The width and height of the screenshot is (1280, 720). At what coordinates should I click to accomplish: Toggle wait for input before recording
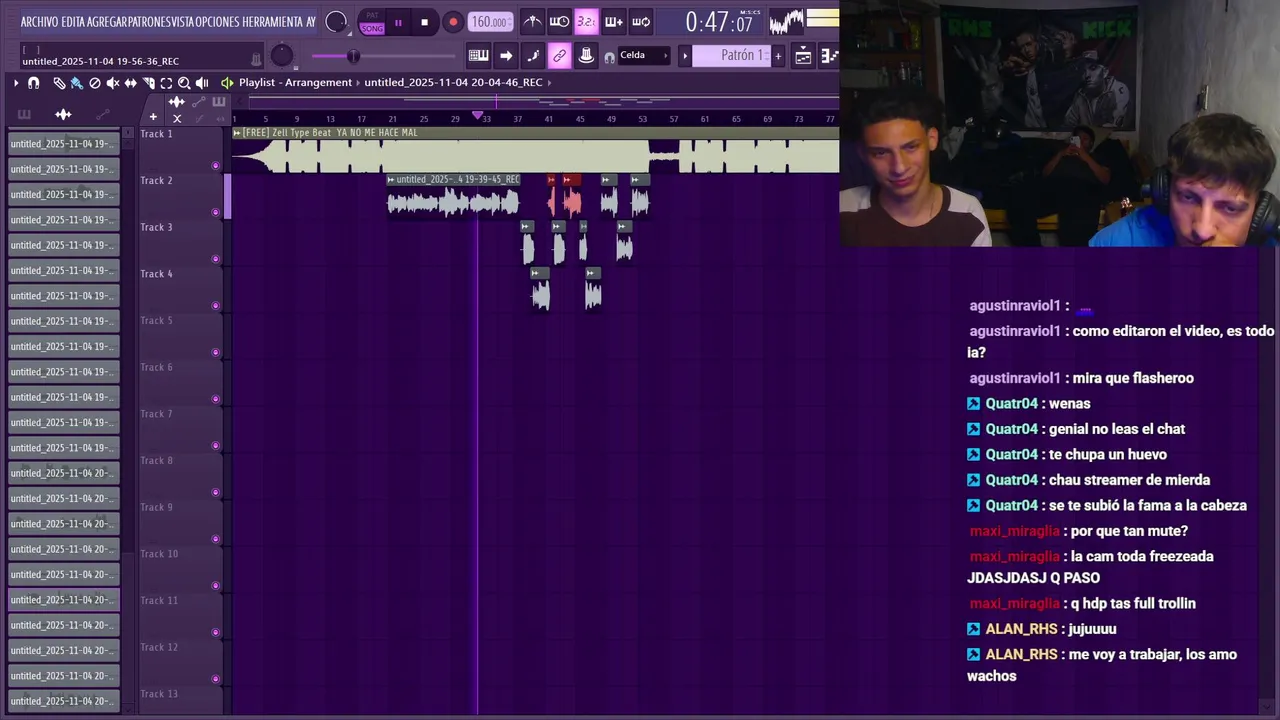click(x=560, y=21)
